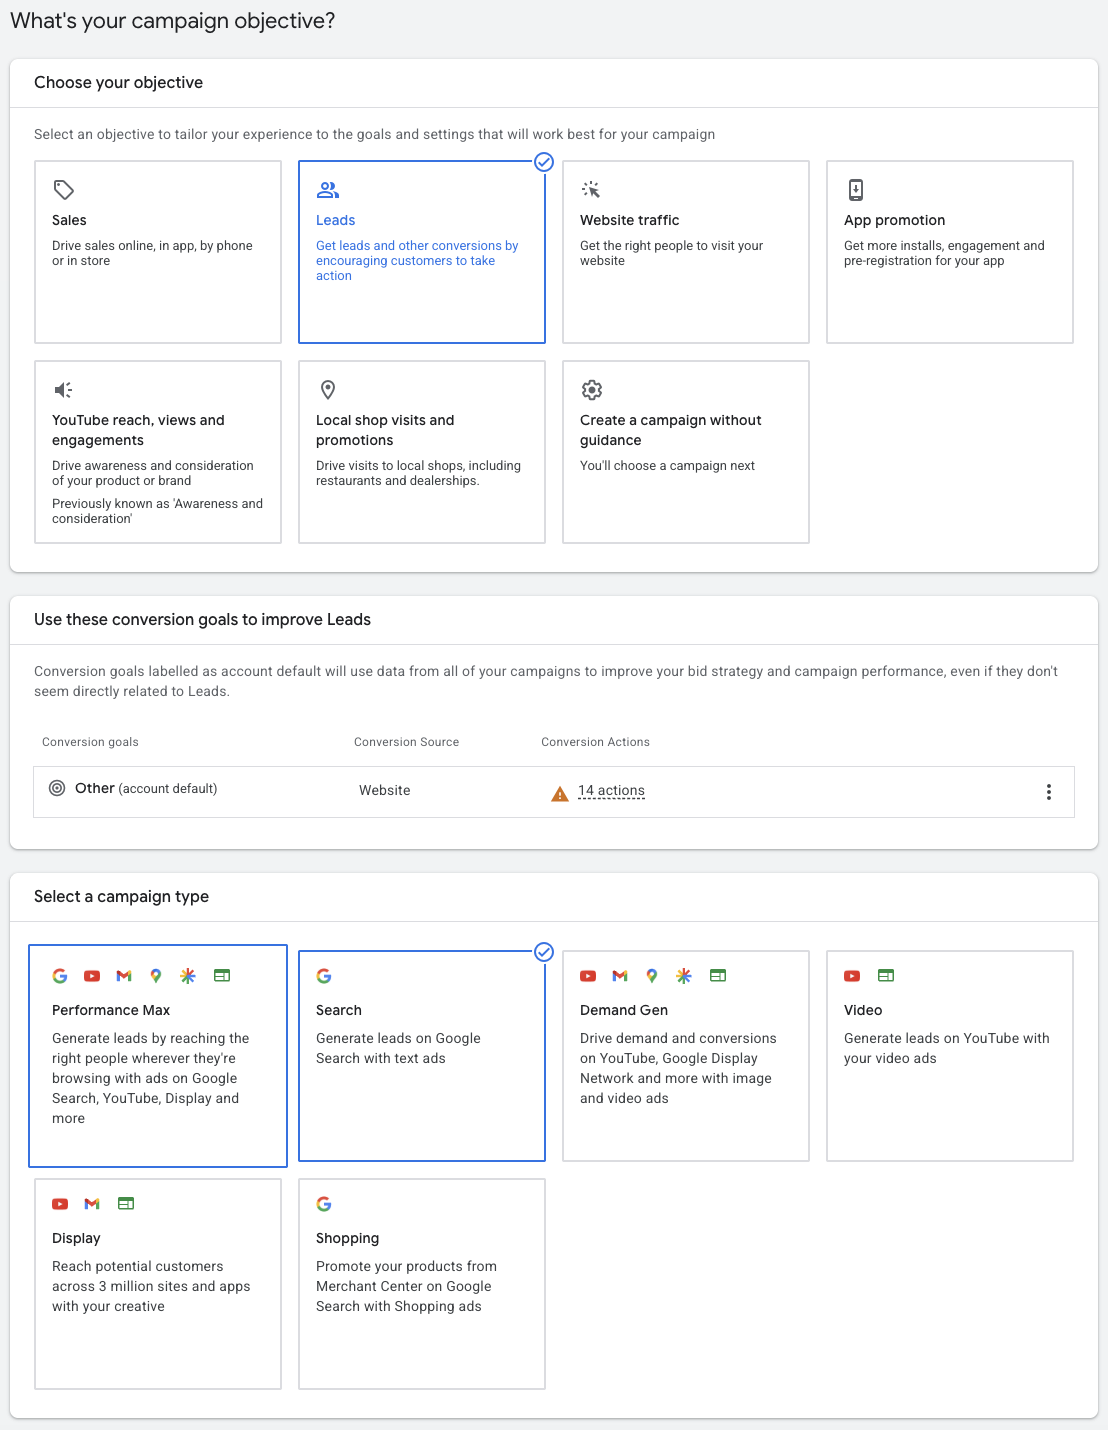The height and width of the screenshot is (1430, 1108).
Task: Click the gear icon for campaign without guidance
Action: click(592, 390)
